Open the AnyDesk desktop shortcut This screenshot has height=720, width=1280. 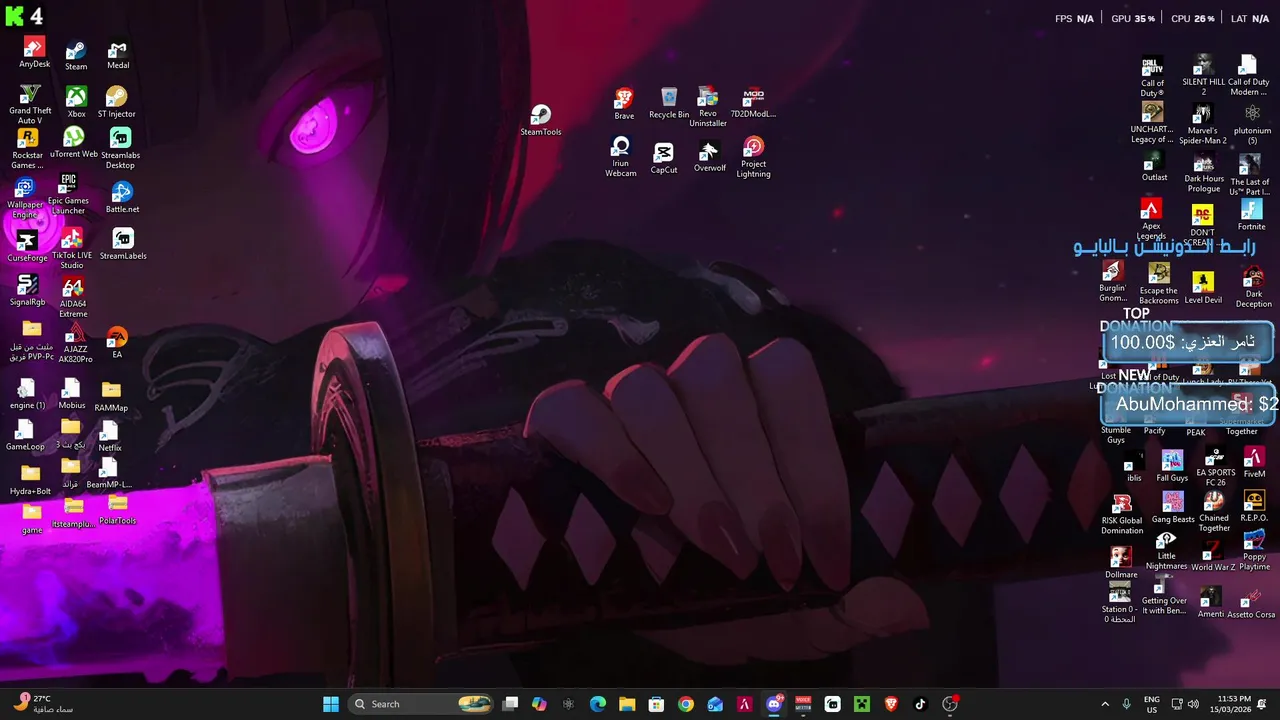tap(34, 53)
